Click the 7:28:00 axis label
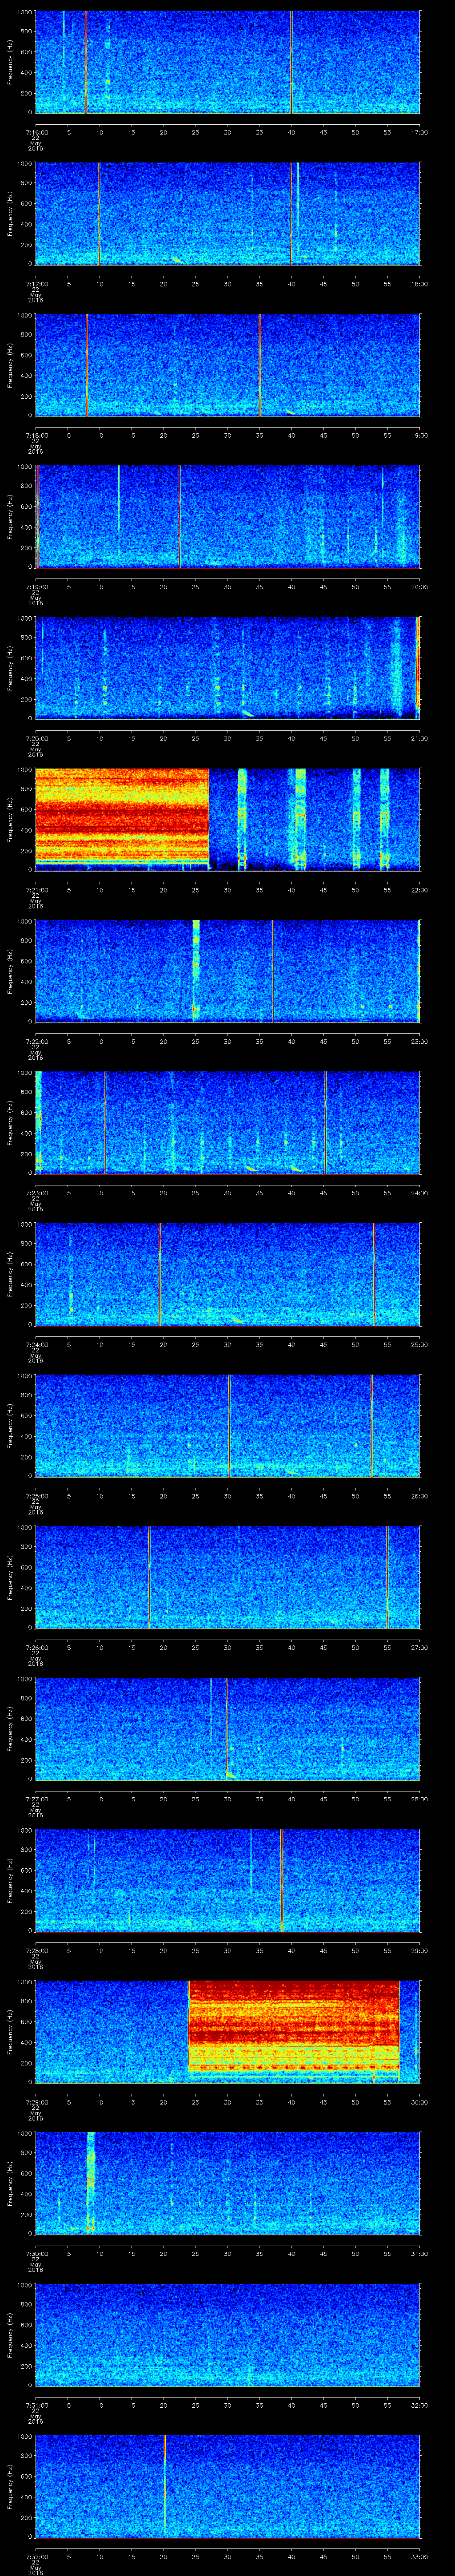 pyautogui.click(x=36, y=1950)
